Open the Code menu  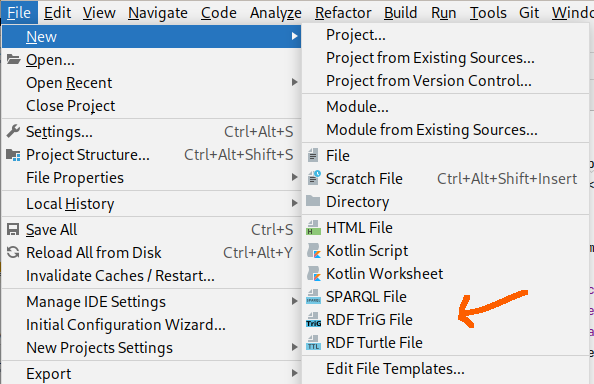coord(219,12)
